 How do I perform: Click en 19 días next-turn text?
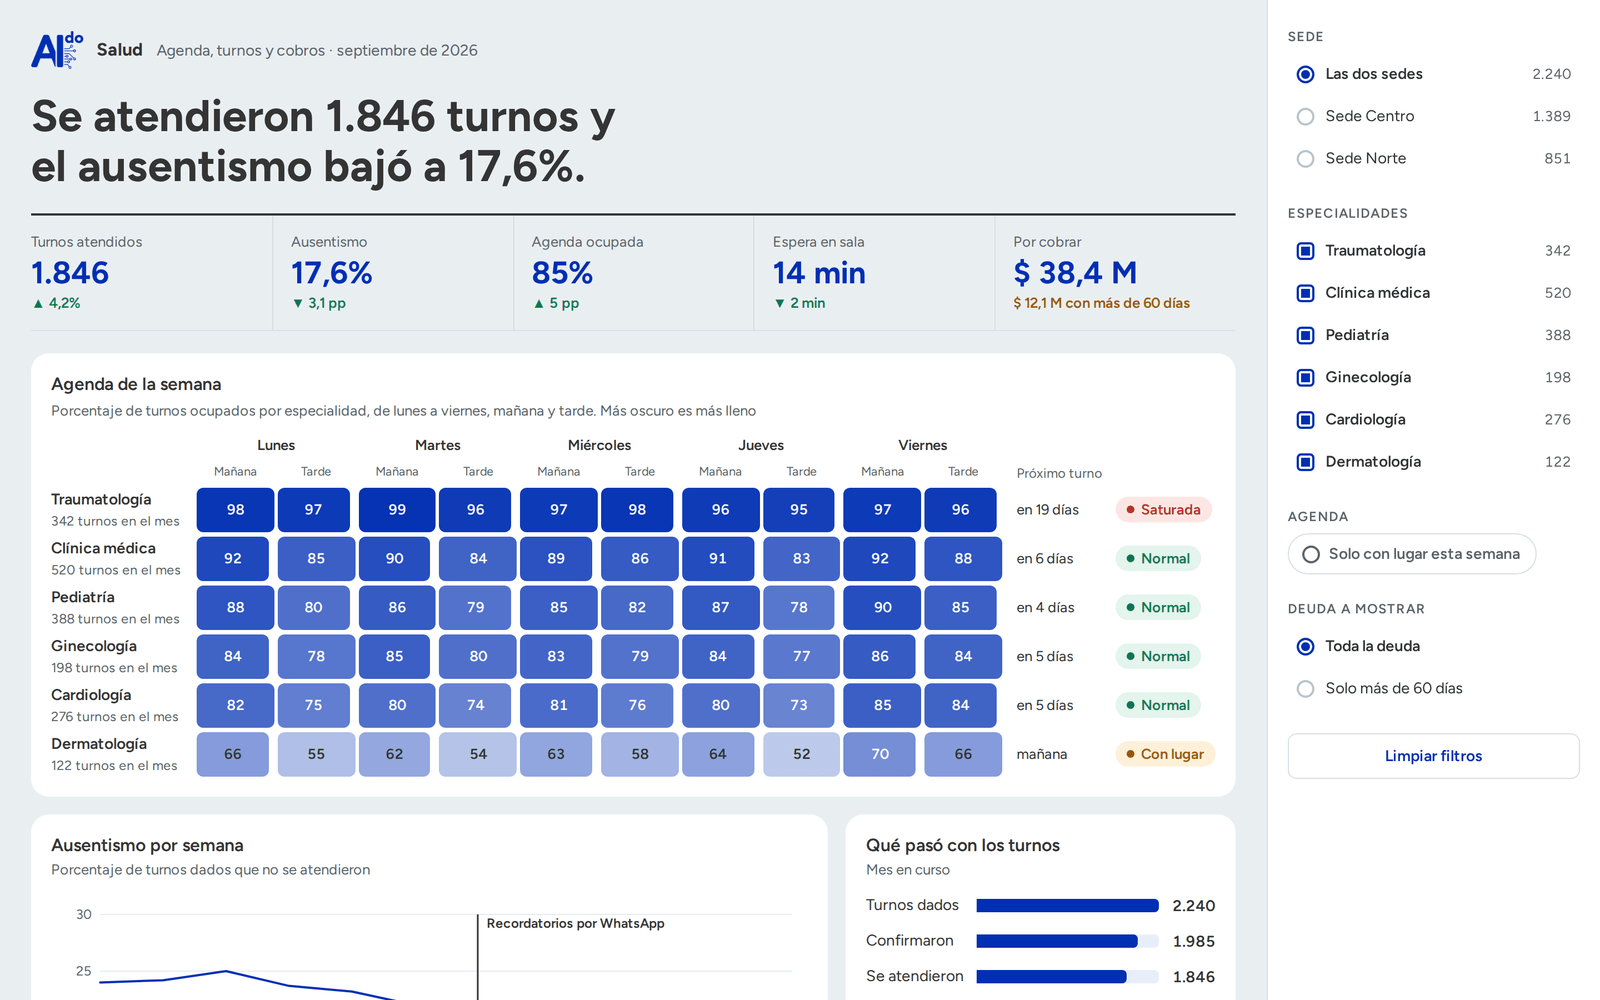tap(1048, 510)
